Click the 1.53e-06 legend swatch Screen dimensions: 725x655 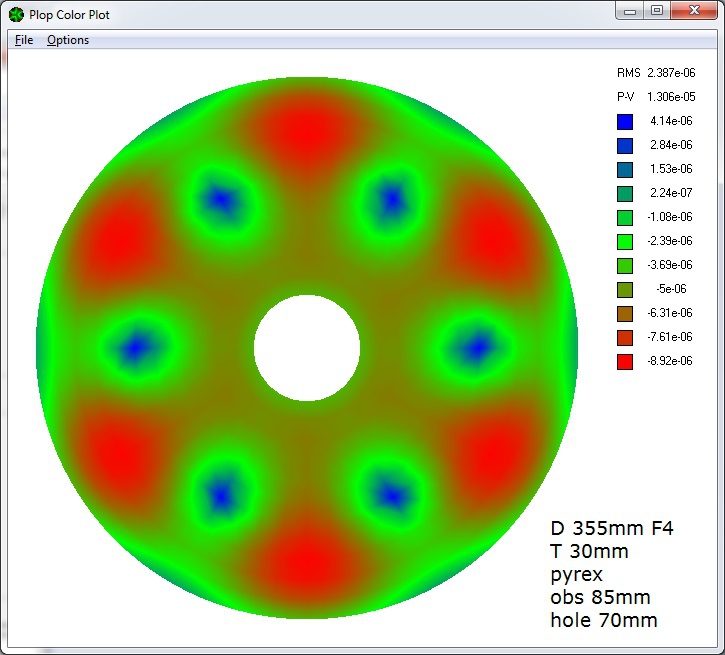(625, 170)
